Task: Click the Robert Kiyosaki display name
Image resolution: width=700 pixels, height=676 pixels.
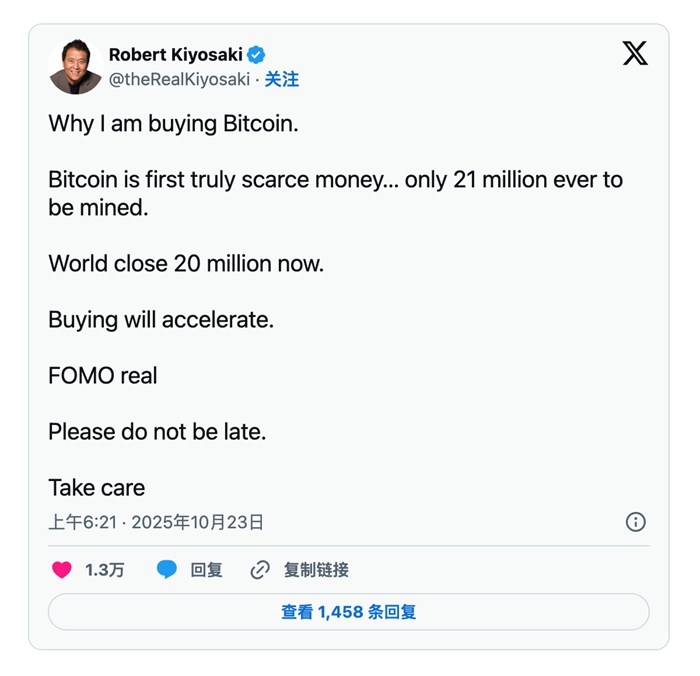Action: coord(175,55)
